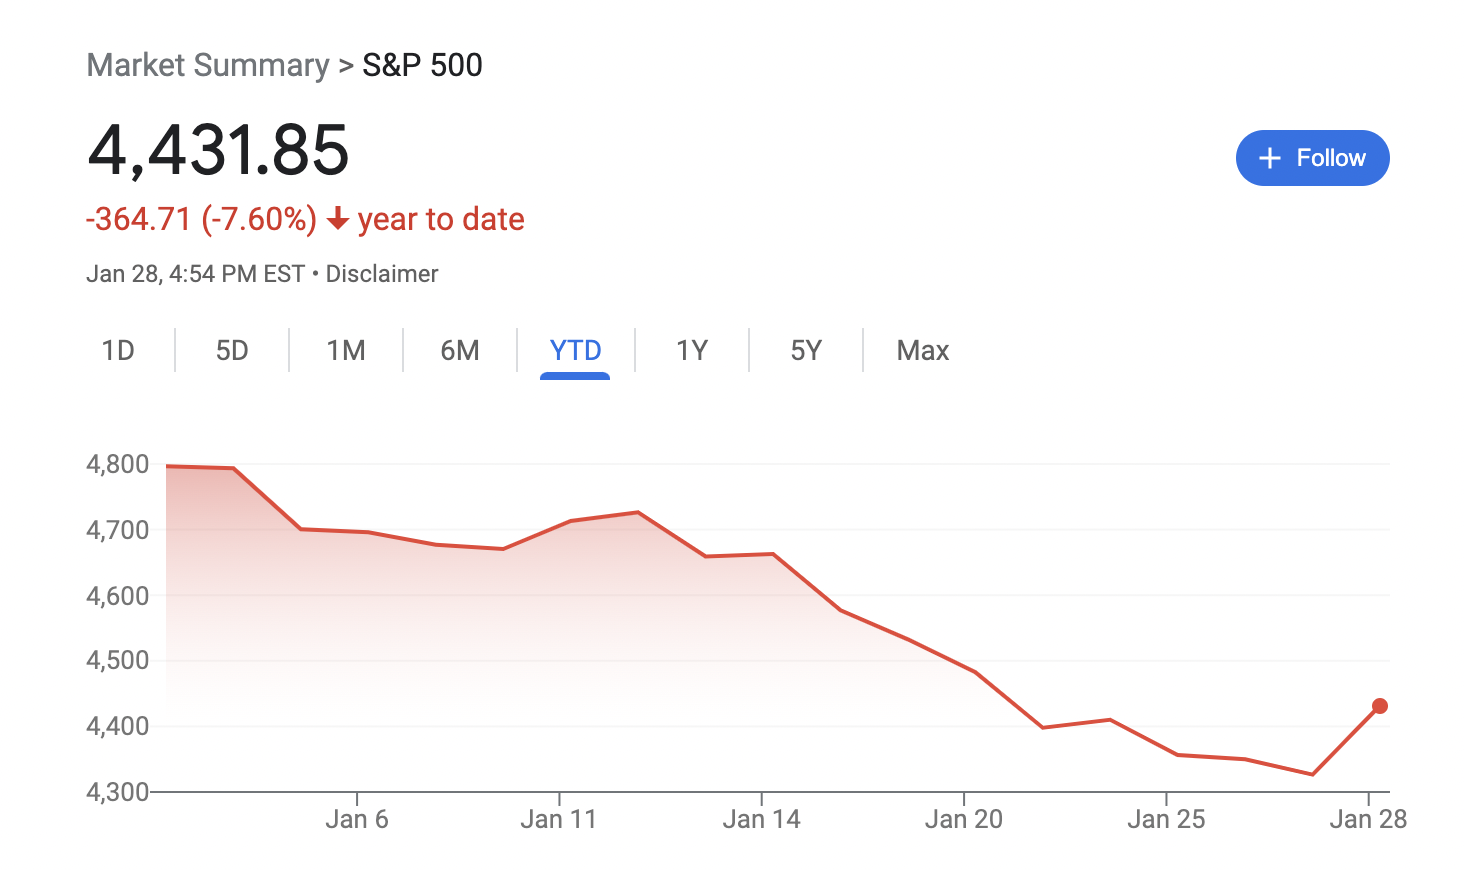Click the blue Follow button
1464x870 pixels.
1312,158
